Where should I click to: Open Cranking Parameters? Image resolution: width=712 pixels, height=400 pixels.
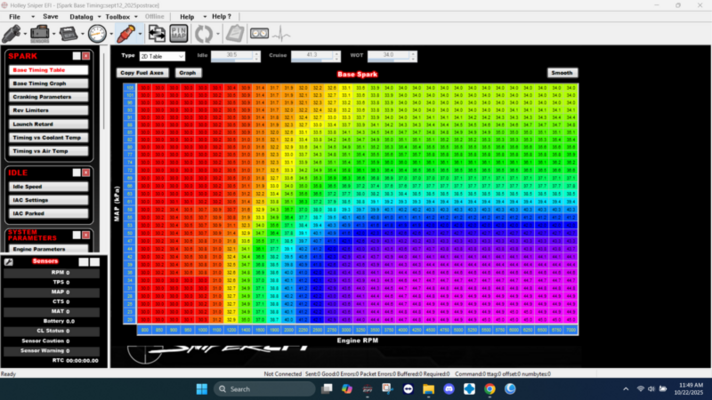pos(48,97)
